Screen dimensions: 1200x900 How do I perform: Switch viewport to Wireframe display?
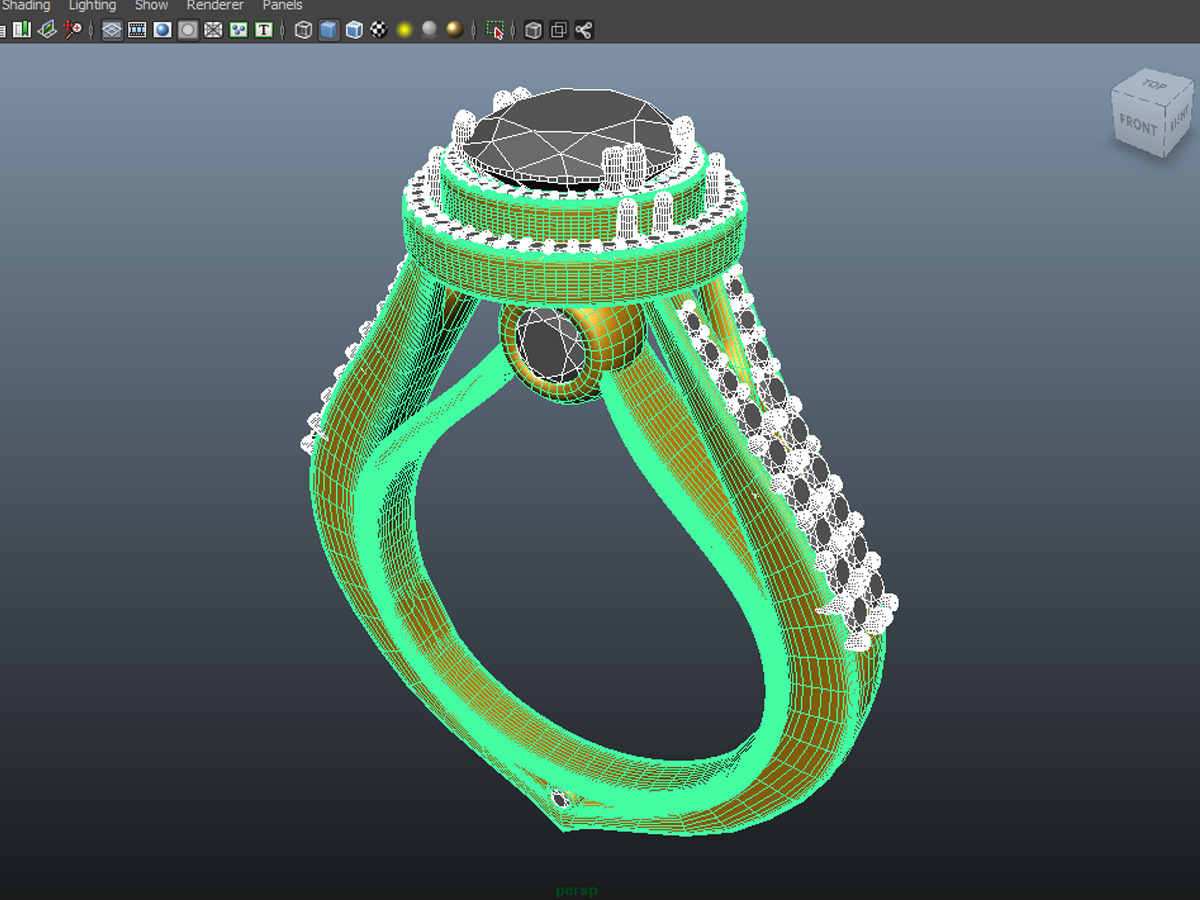[304, 30]
